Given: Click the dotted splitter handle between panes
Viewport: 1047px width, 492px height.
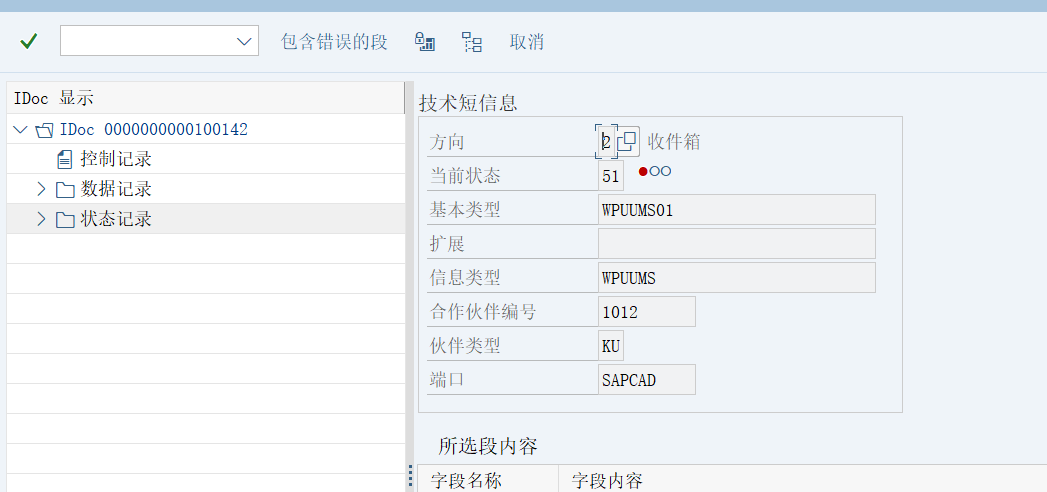Looking at the screenshot, I should tap(410, 477).
